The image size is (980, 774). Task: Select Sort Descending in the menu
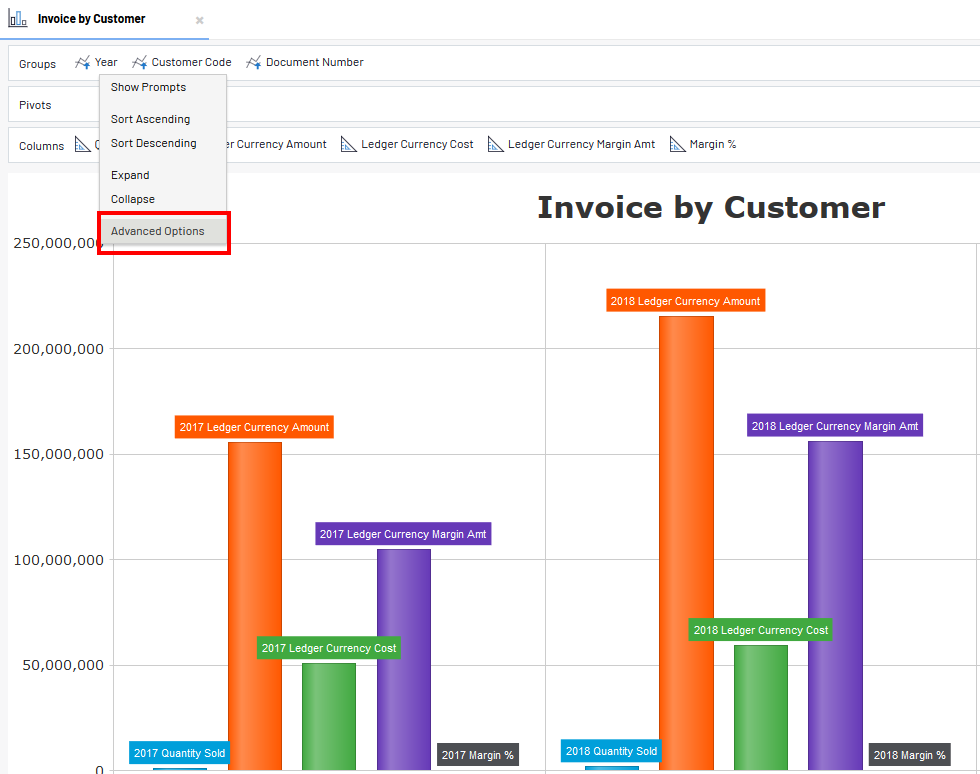(x=153, y=144)
